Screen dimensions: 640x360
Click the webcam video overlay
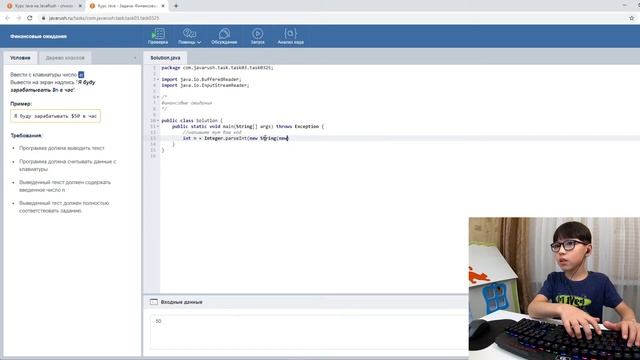click(x=554, y=289)
